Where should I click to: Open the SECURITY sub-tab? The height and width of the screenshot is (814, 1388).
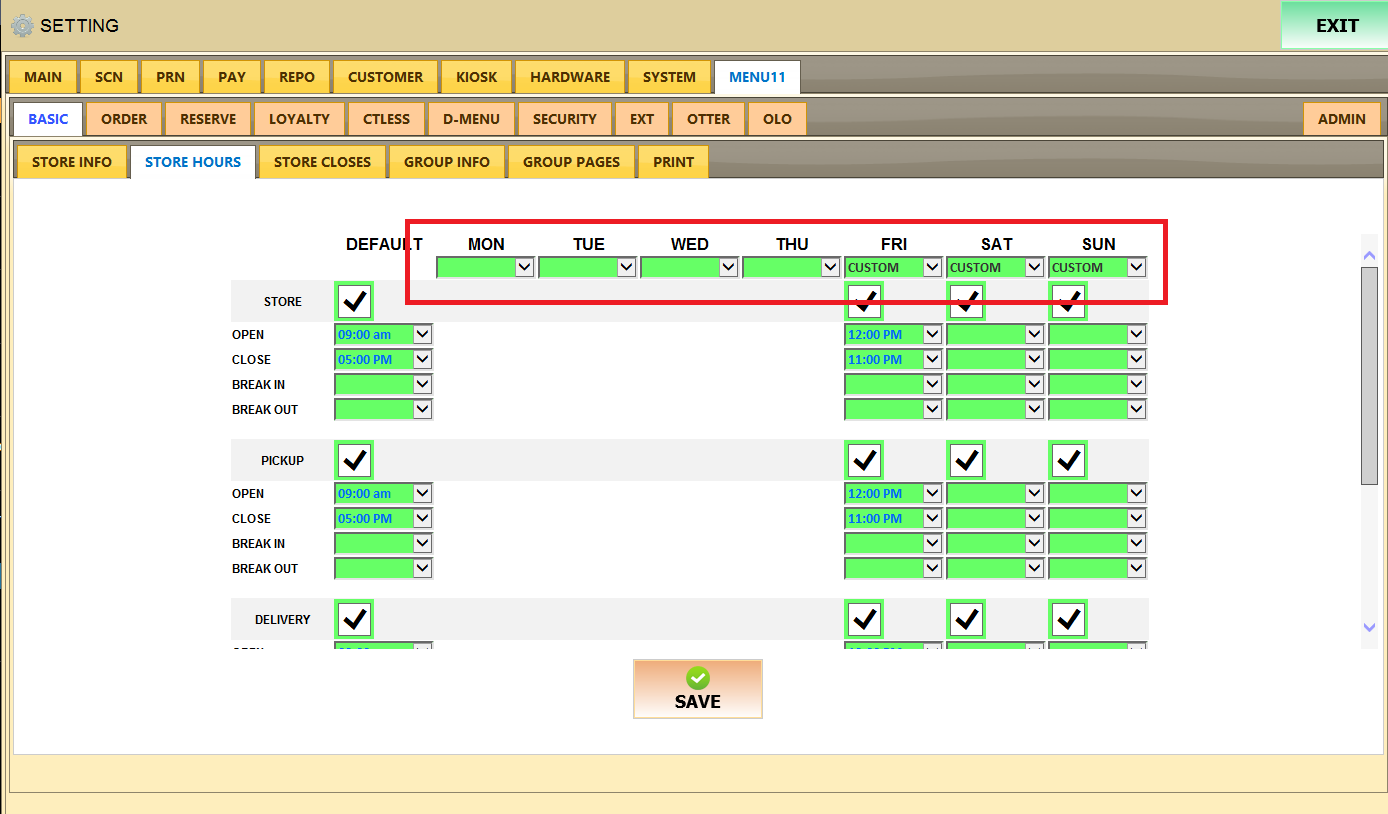click(x=564, y=119)
